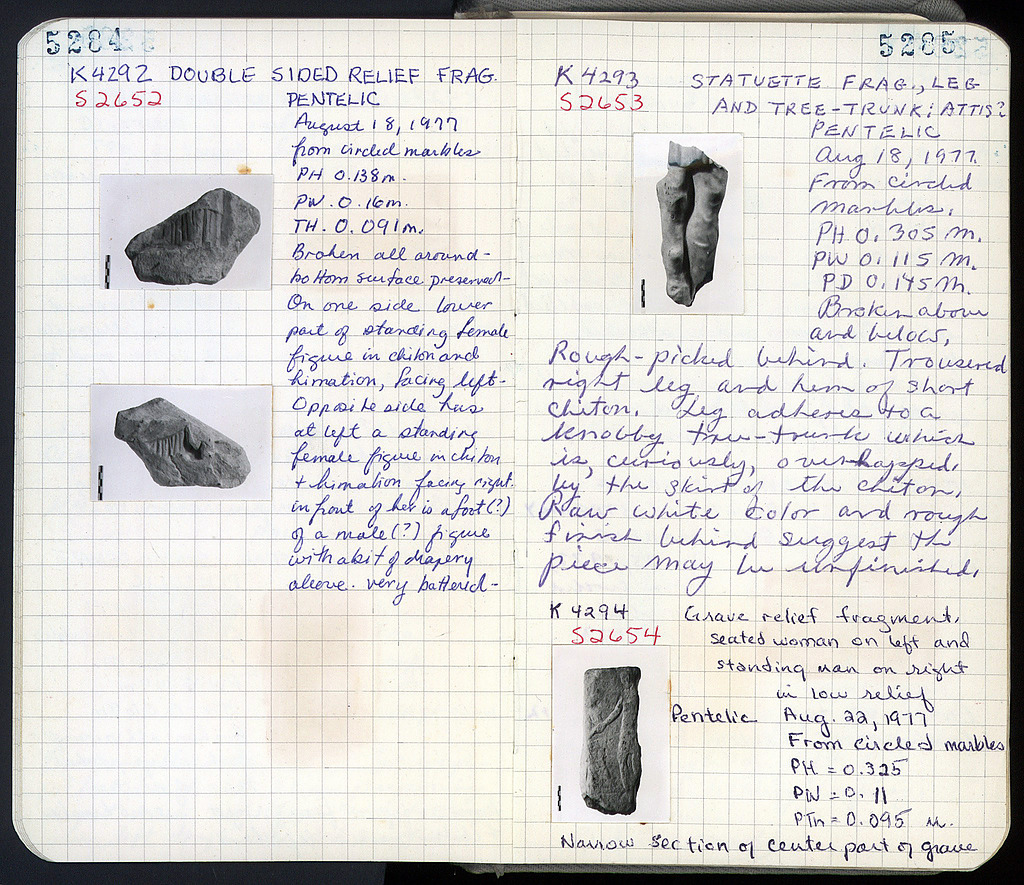
Task: Click the red S2653 inventory number
Action: click(601, 102)
